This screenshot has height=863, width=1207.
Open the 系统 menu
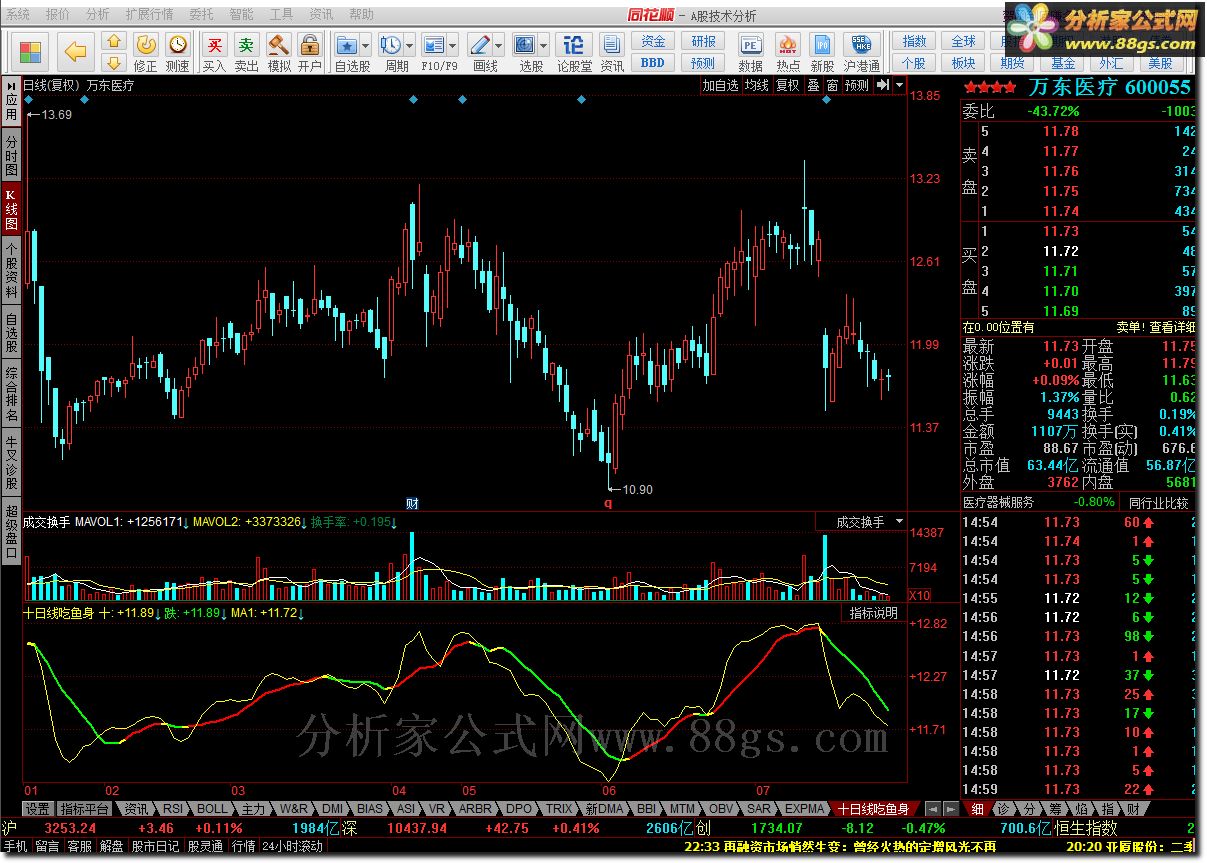coord(17,14)
